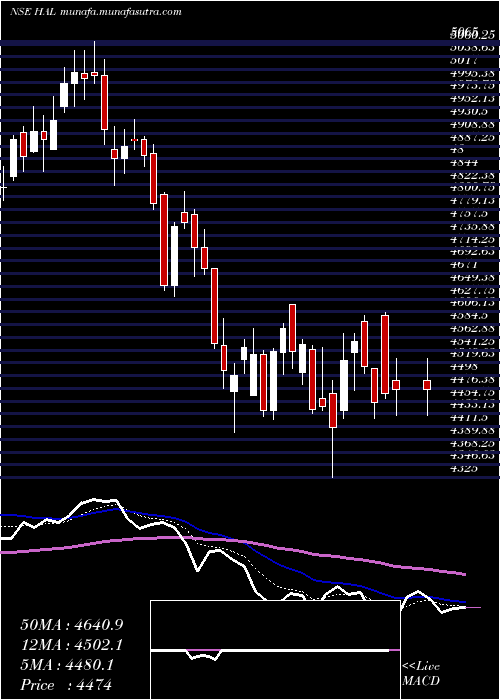
Task: Click the 4584.5 price axis label
Action: pos(468,317)
